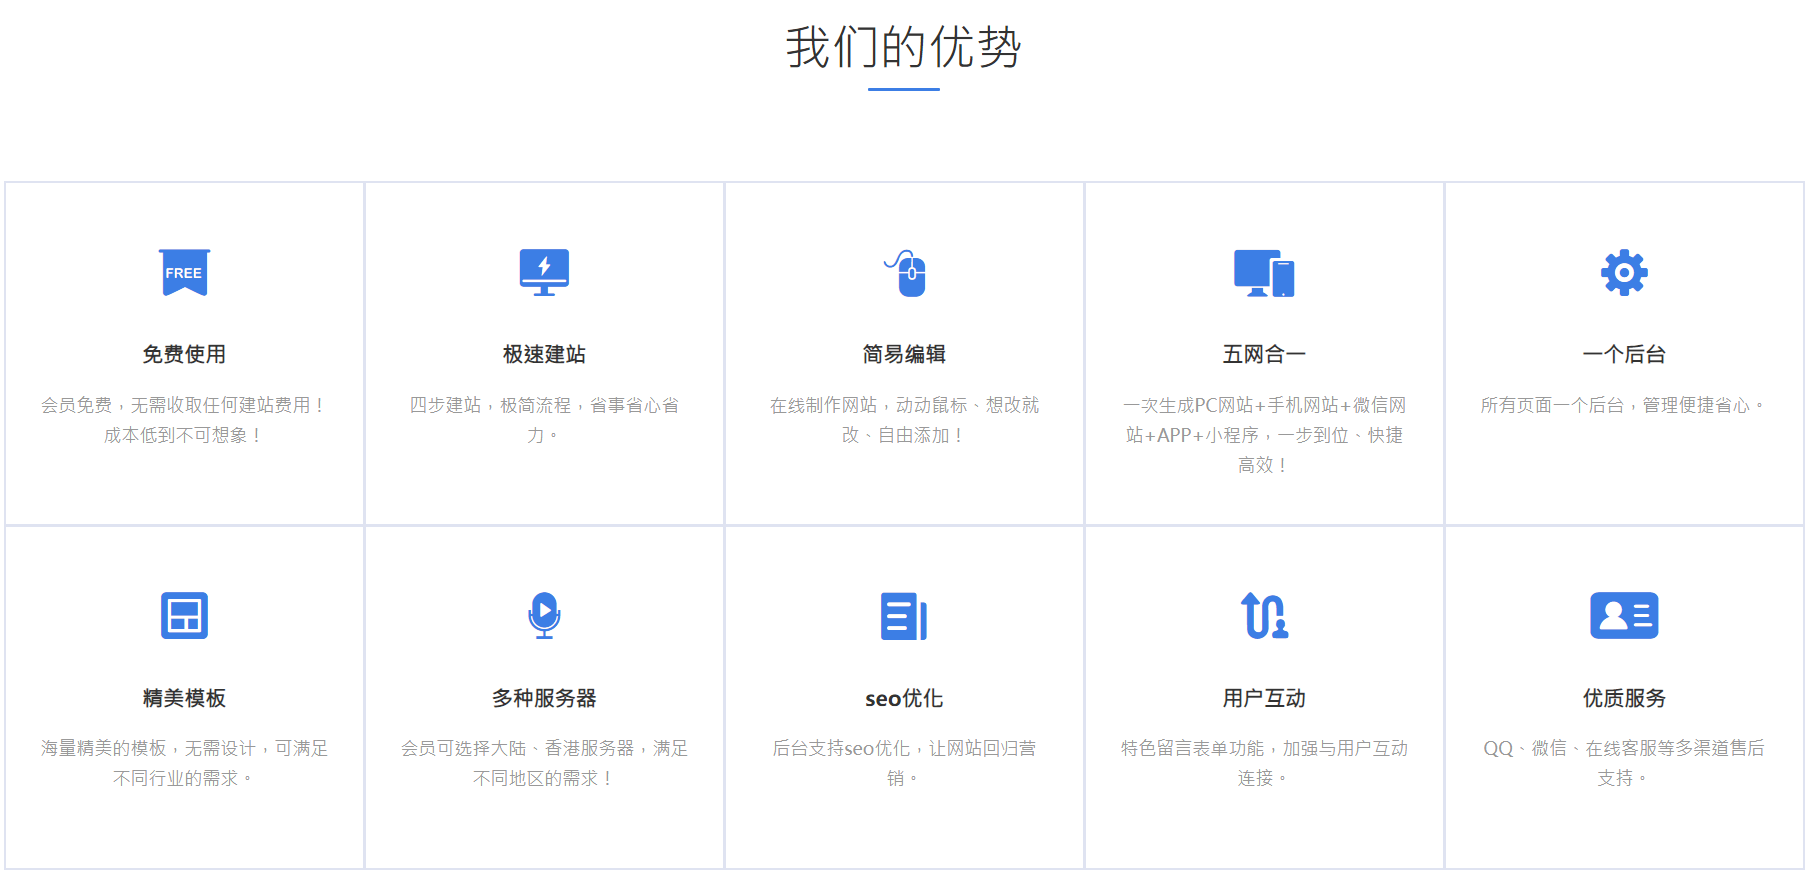This screenshot has height=873, width=1810.
Task: Select the computer mouse icon
Action: click(x=907, y=274)
